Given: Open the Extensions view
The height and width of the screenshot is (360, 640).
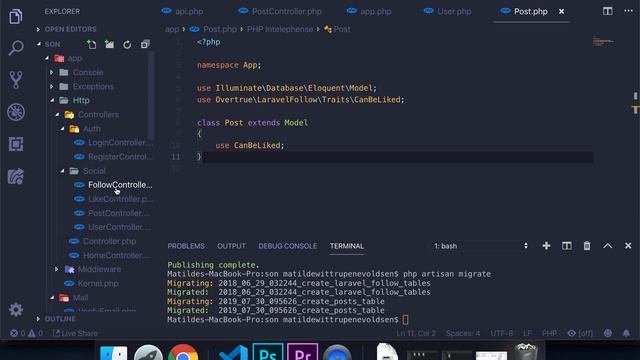Looking at the screenshot, I should (x=16, y=144).
